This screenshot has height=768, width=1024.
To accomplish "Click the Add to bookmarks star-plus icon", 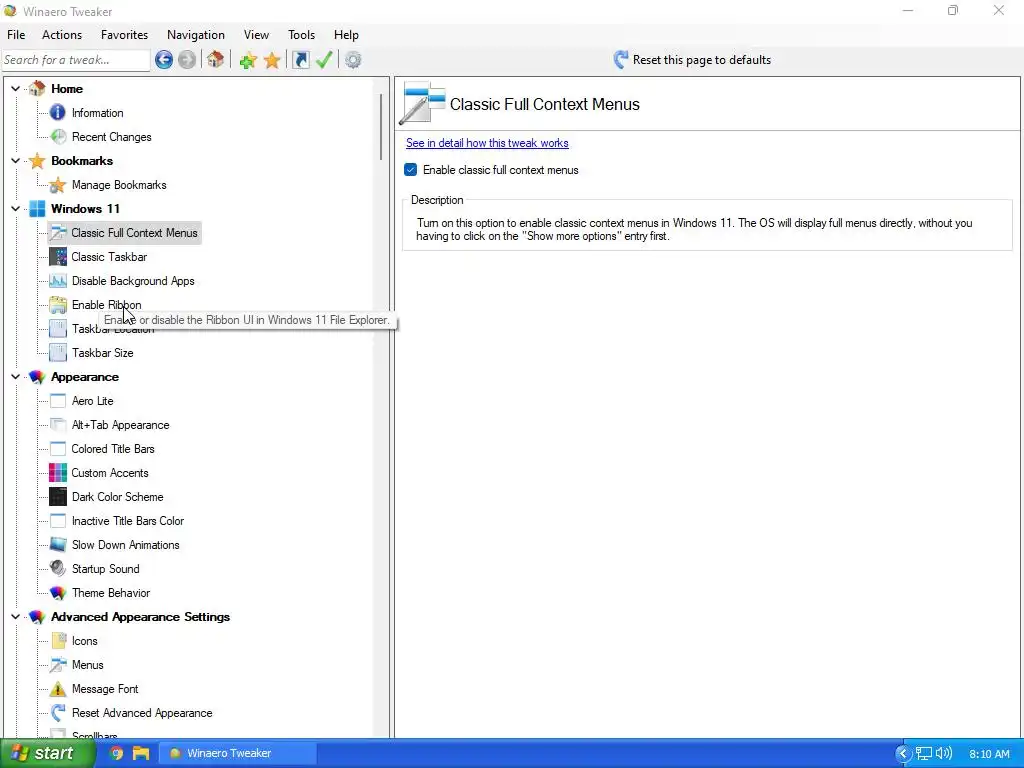I will coord(248,60).
